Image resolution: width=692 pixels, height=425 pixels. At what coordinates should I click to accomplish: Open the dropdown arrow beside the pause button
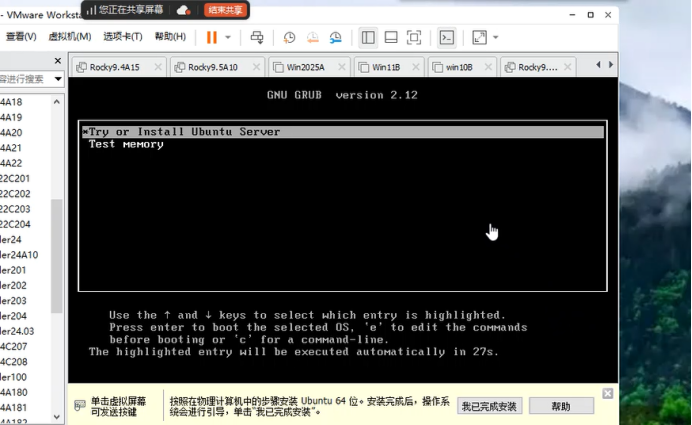[228, 37]
